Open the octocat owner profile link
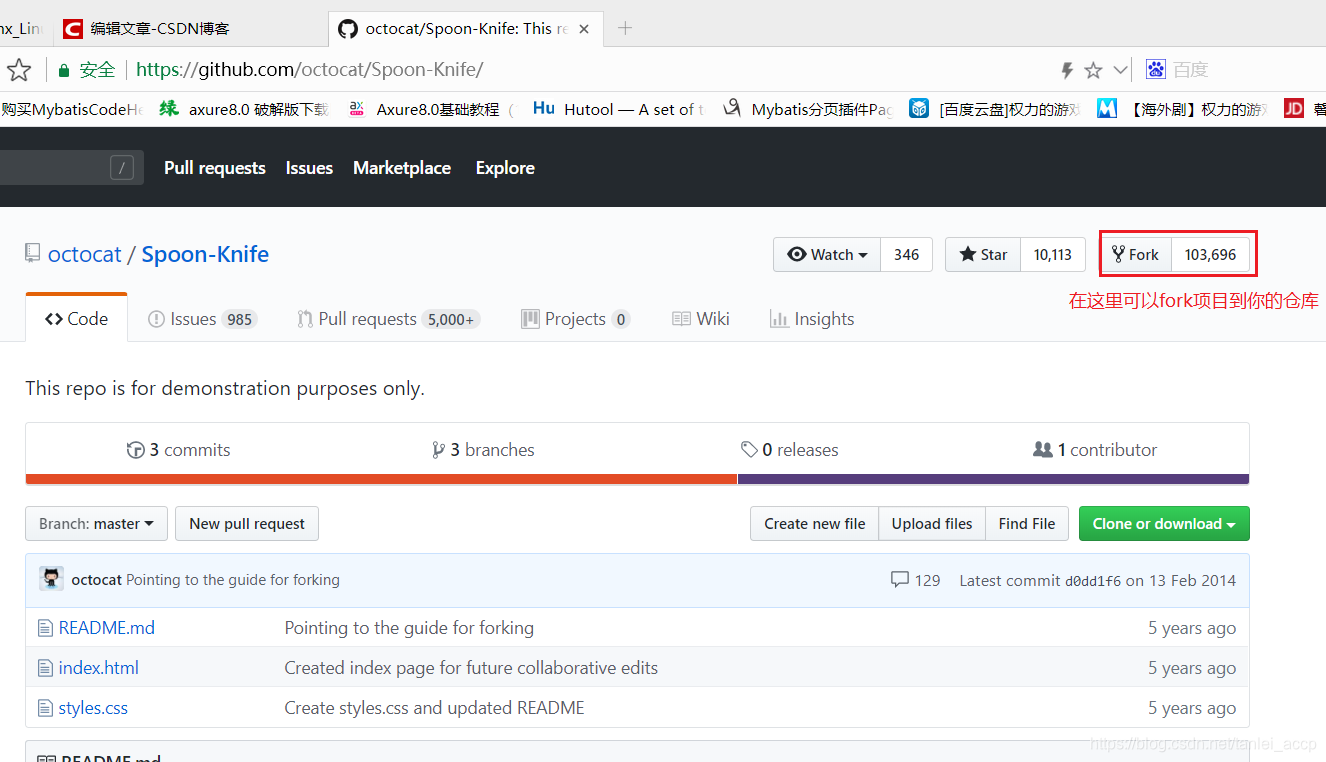Viewport: 1326px width, 762px height. [85, 254]
